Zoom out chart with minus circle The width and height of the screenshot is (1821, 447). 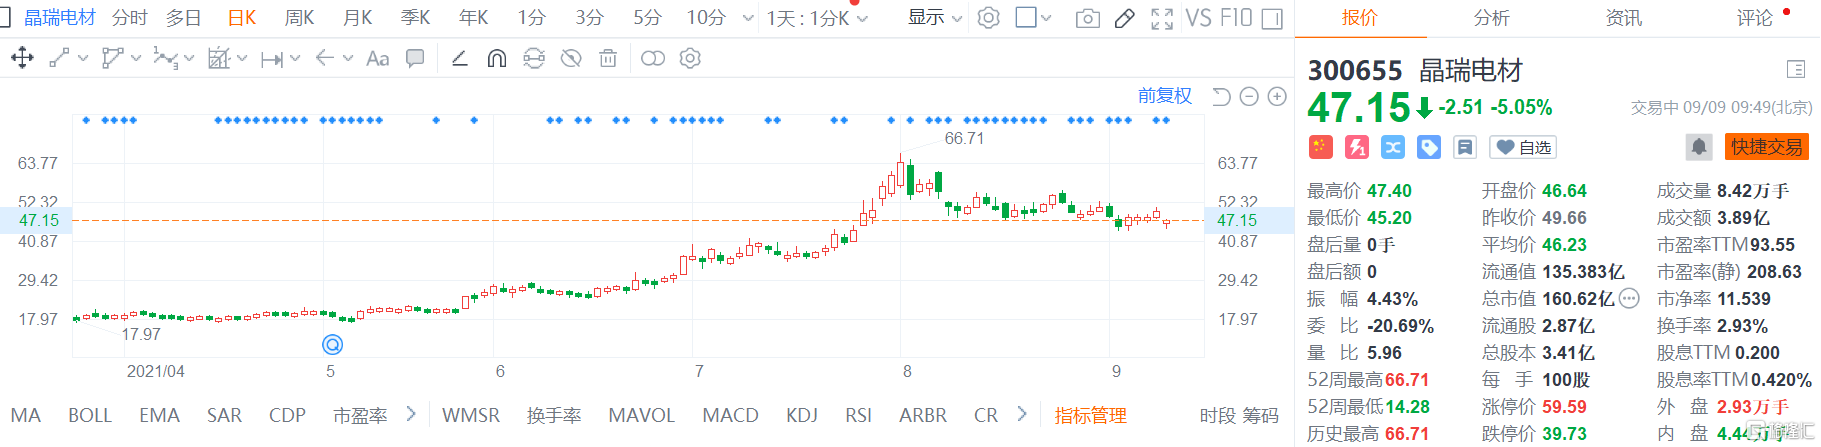pyautogui.click(x=1249, y=96)
